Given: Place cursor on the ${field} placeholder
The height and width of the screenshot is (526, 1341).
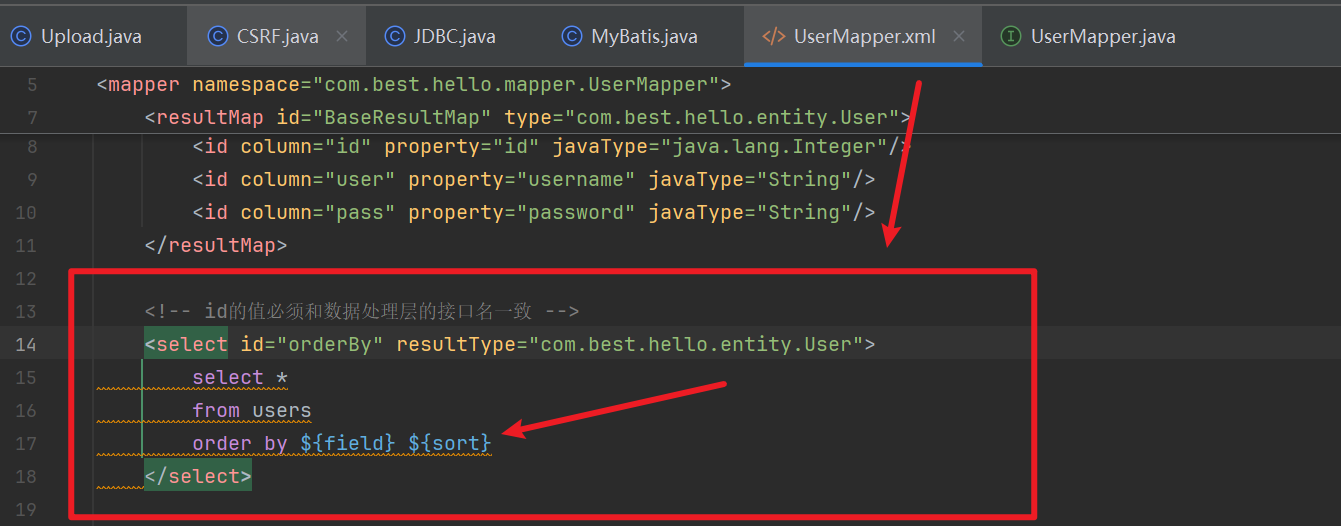Looking at the screenshot, I should pyautogui.click(x=348, y=443).
